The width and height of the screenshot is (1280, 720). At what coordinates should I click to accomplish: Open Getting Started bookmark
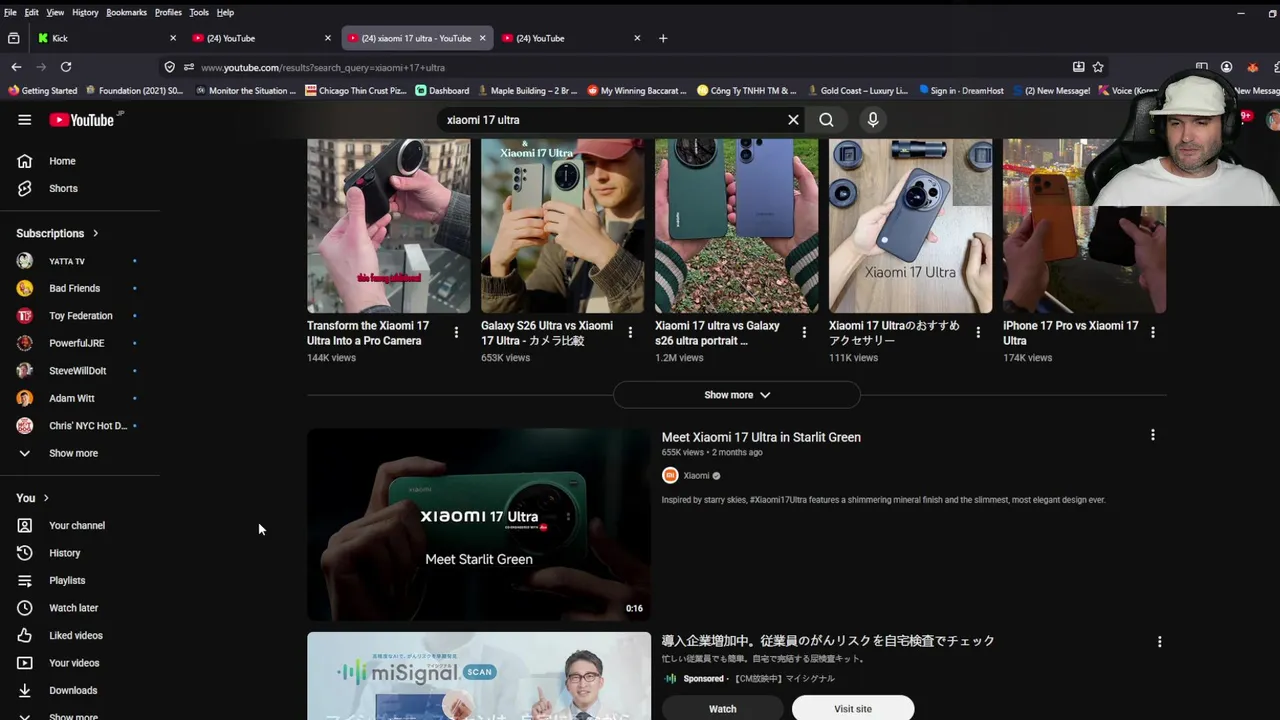tap(43, 91)
